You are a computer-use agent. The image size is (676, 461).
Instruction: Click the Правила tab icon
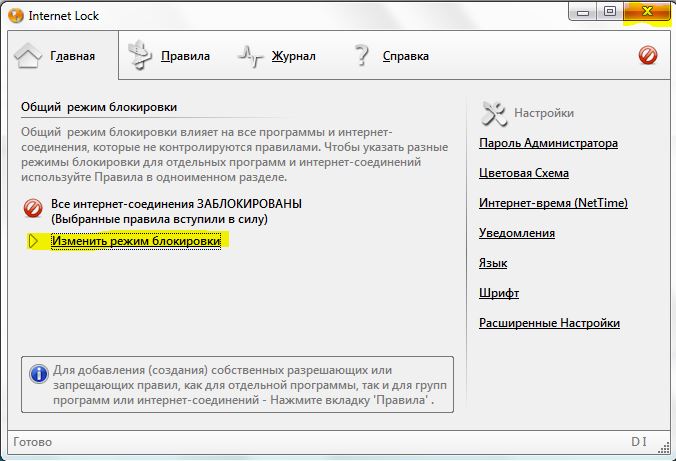[x=141, y=56]
